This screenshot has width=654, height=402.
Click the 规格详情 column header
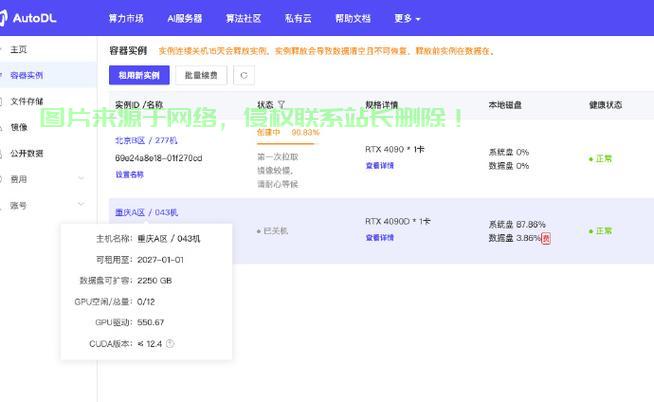[382, 105]
